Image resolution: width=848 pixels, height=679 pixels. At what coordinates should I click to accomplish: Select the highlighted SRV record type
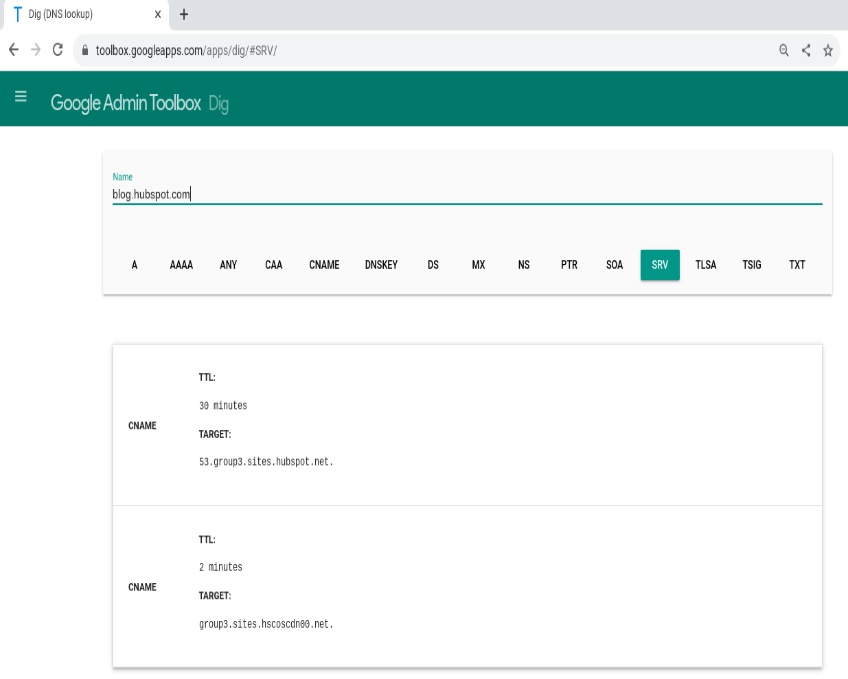point(660,265)
